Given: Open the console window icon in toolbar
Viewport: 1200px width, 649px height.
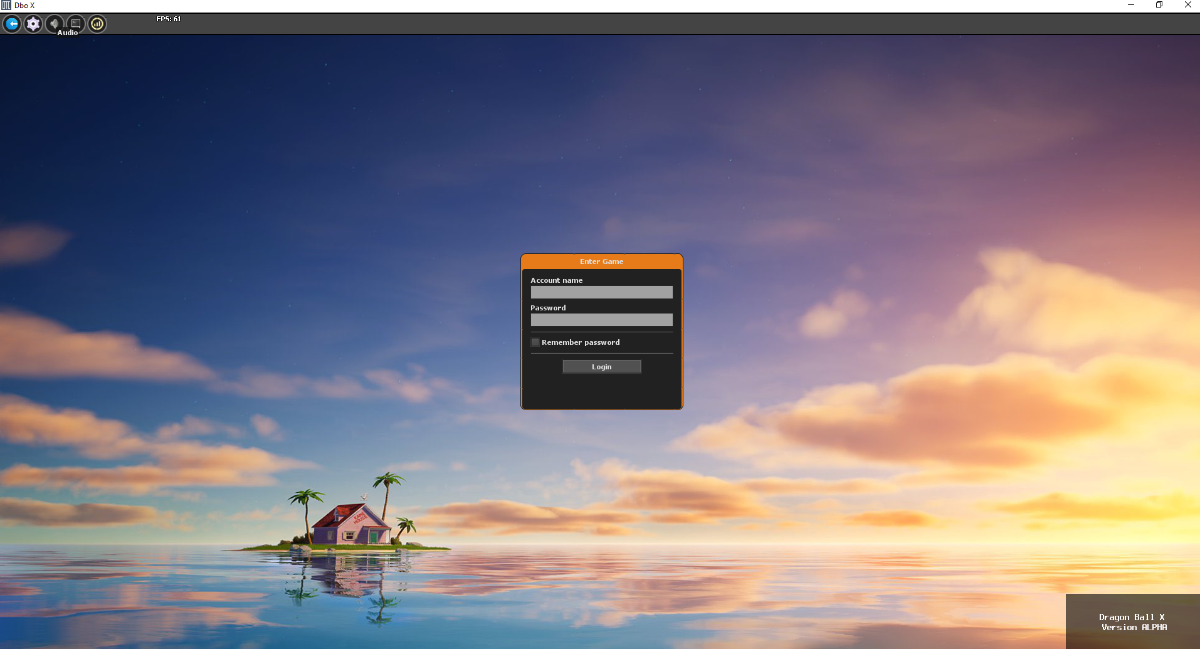Looking at the screenshot, I should click(75, 24).
